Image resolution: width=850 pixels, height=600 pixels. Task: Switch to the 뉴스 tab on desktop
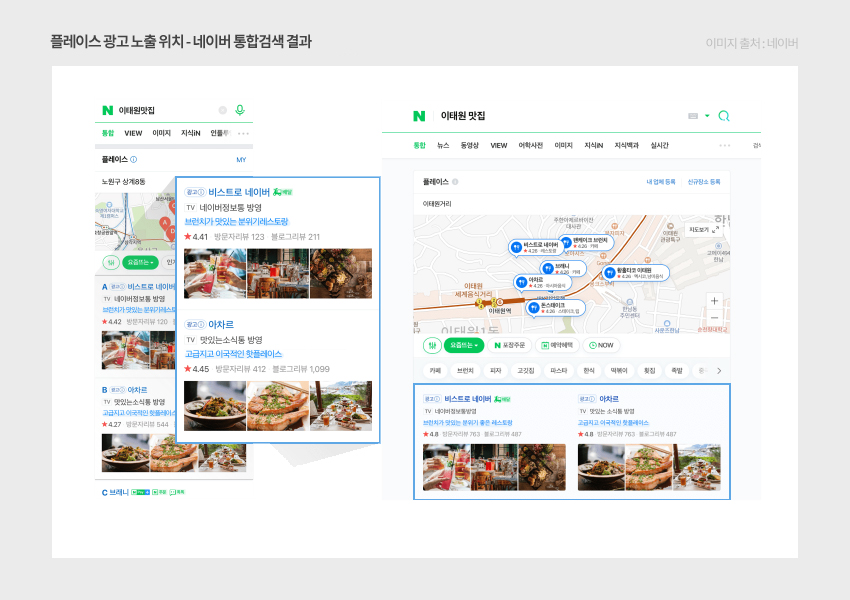pyautogui.click(x=443, y=145)
